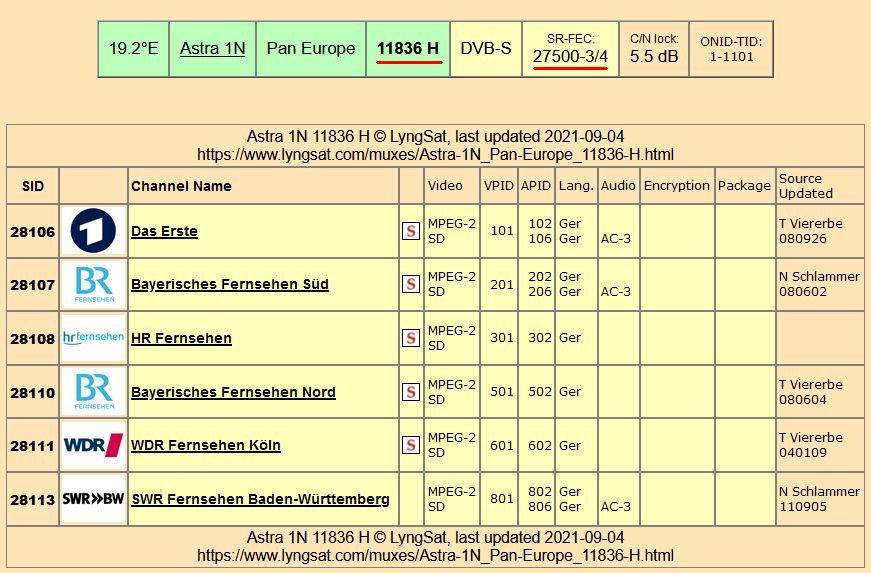871x573 pixels.
Task: Open the Astra 1N satellite link
Action: click(x=212, y=48)
